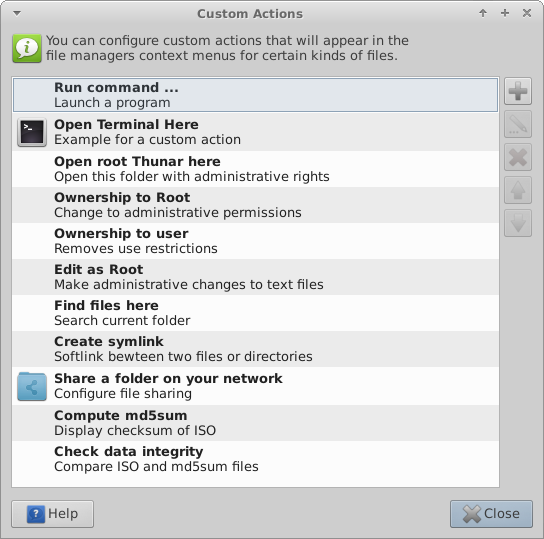Image resolution: width=544 pixels, height=539 pixels.
Task: Select the Compute md5sum action
Action: [x=255, y=423]
